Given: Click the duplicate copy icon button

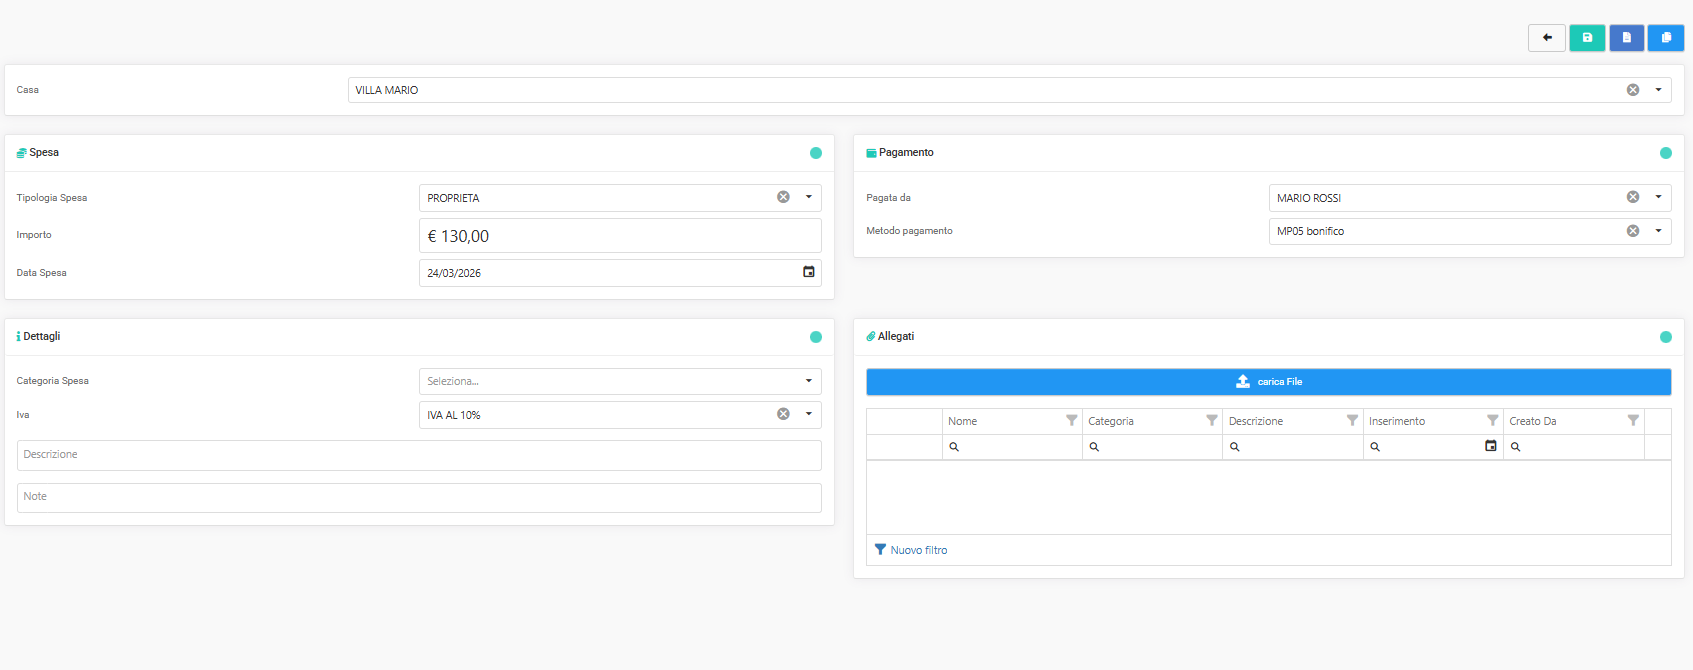Looking at the screenshot, I should 1665,38.
